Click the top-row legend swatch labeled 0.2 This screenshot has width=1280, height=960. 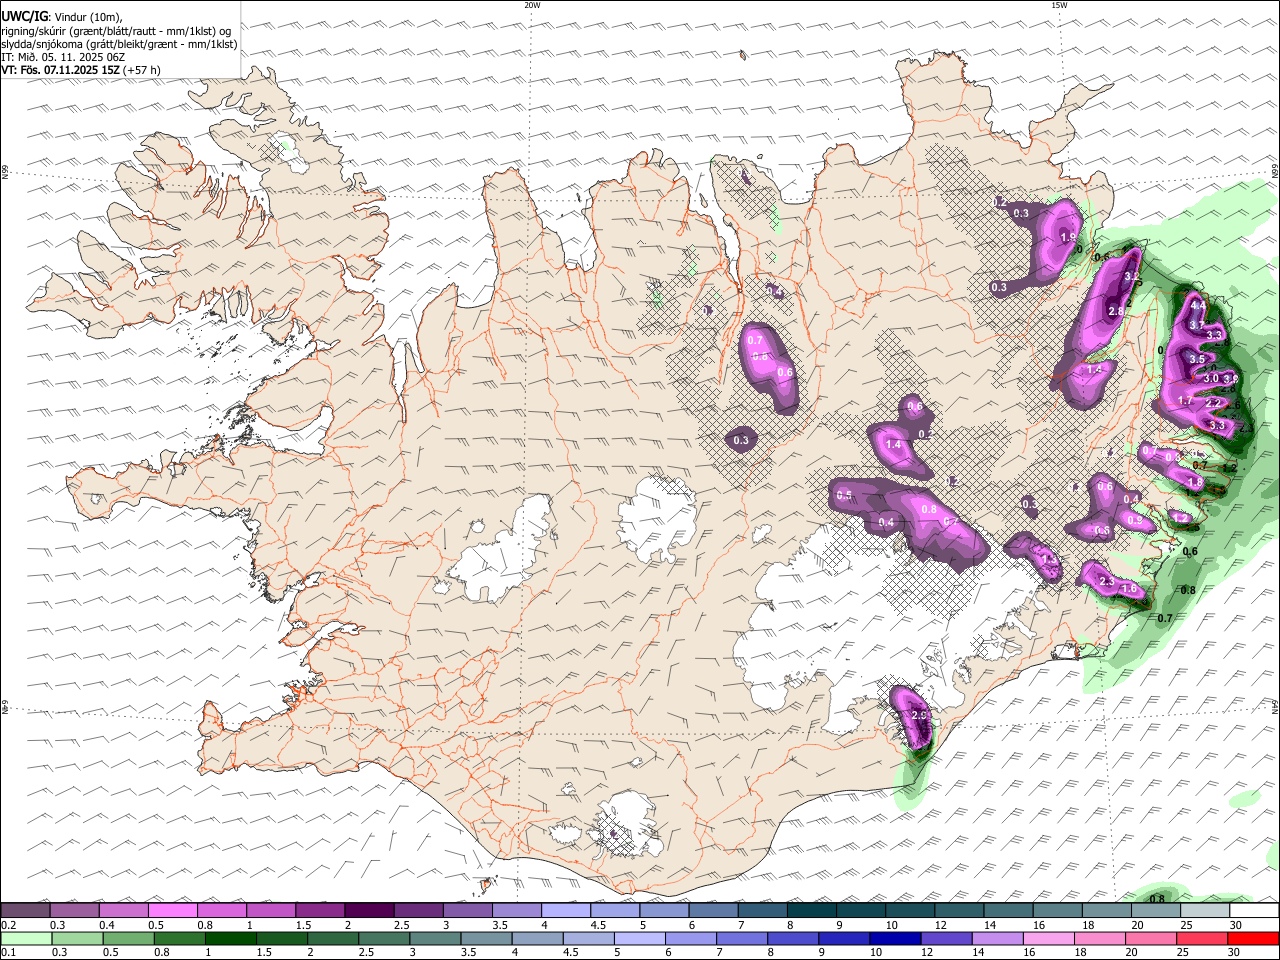click(25, 911)
